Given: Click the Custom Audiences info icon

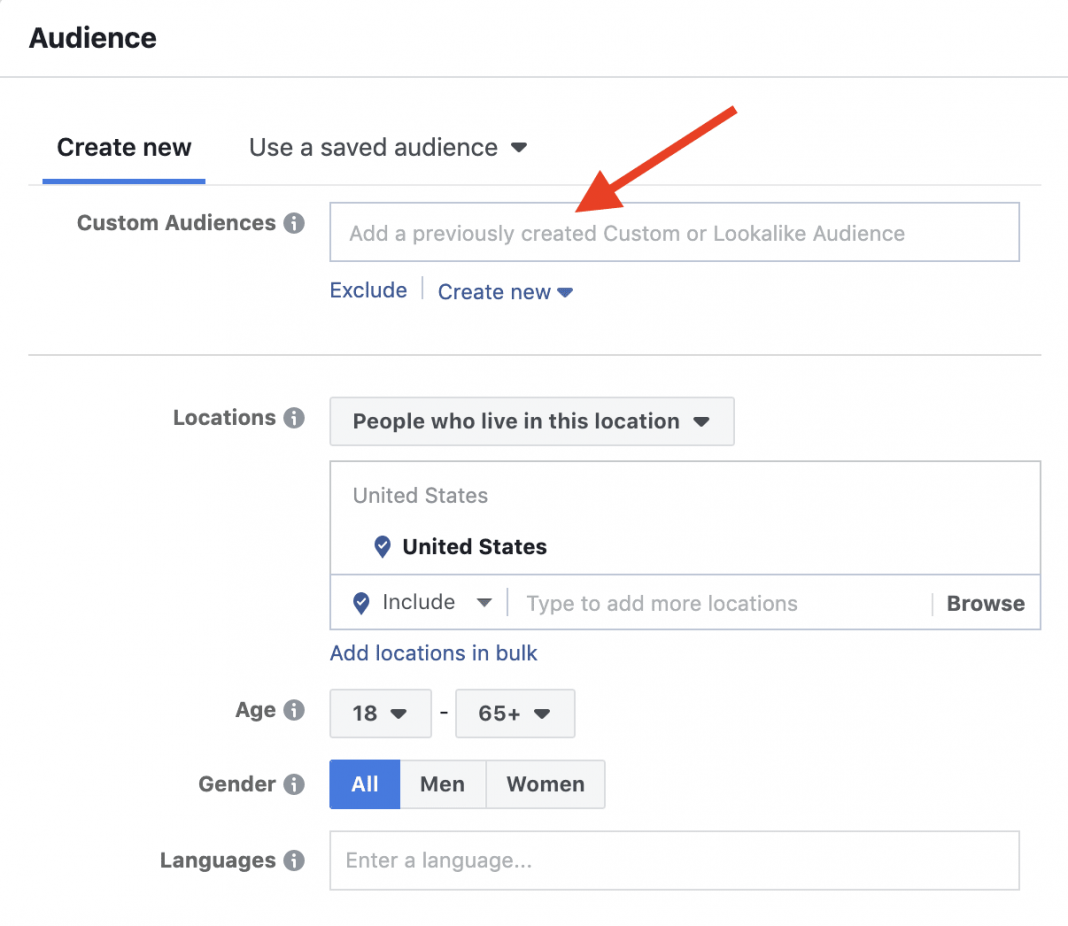Looking at the screenshot, I should tap(294, 223).
